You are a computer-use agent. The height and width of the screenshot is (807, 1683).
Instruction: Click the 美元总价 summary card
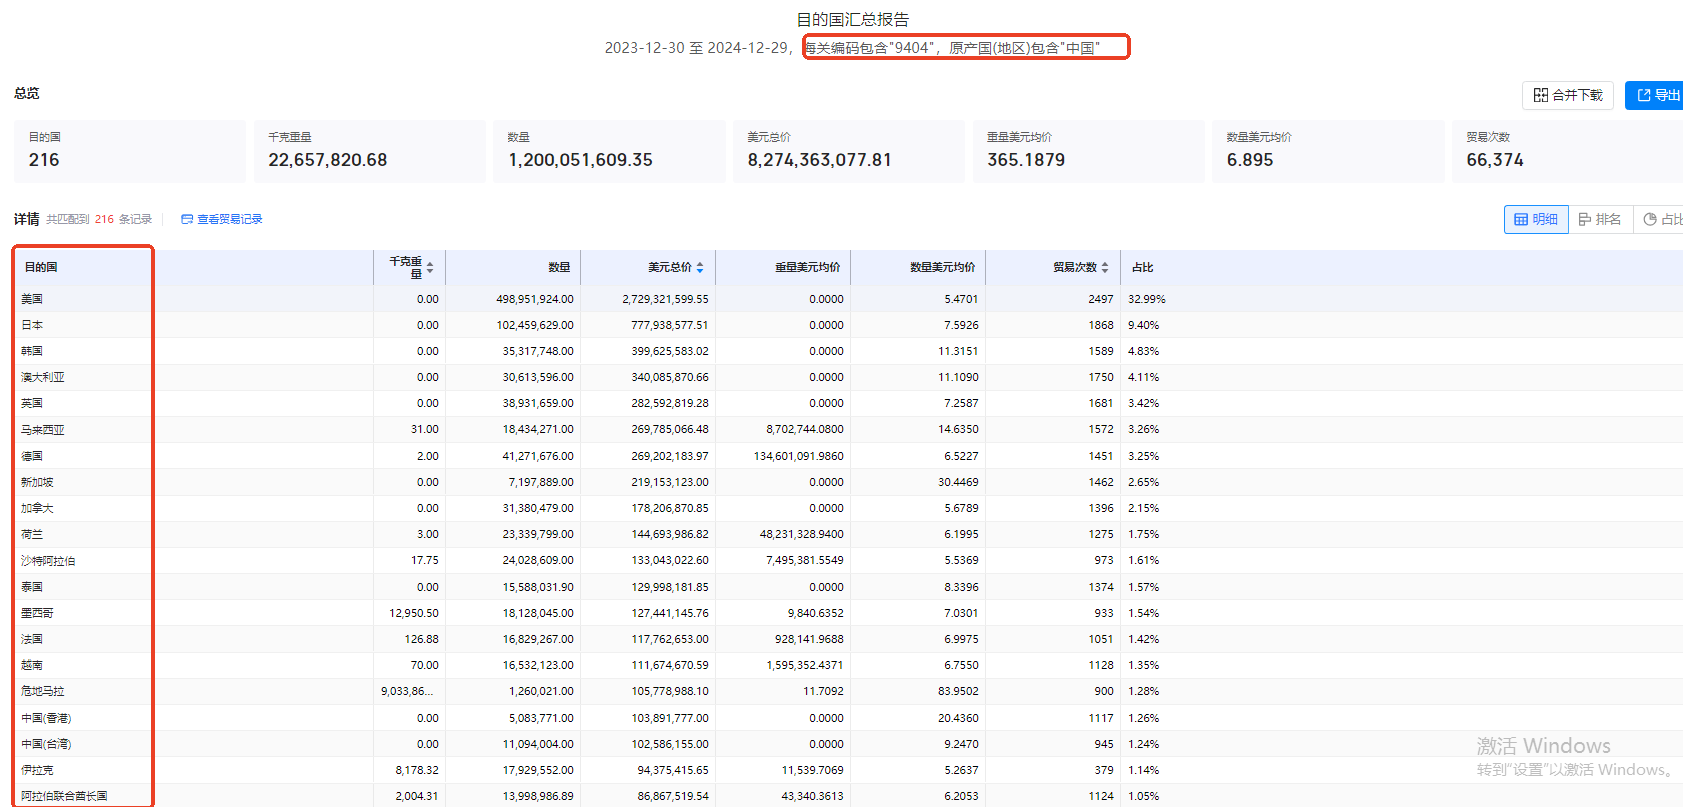[848, 151]
